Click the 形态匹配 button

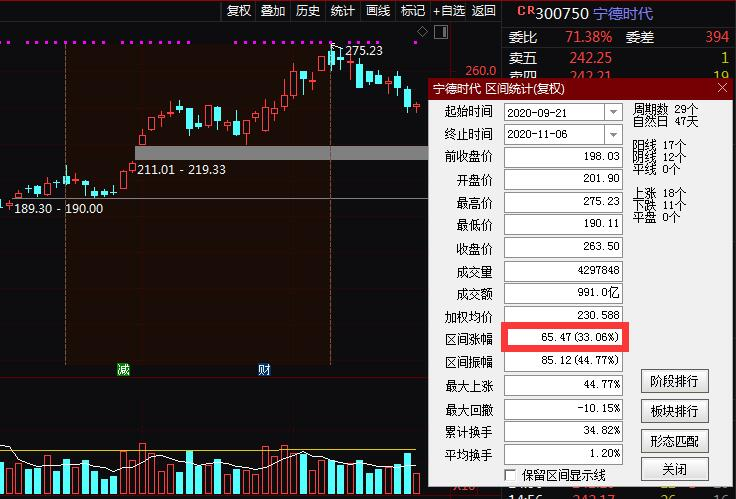[675, 441]
